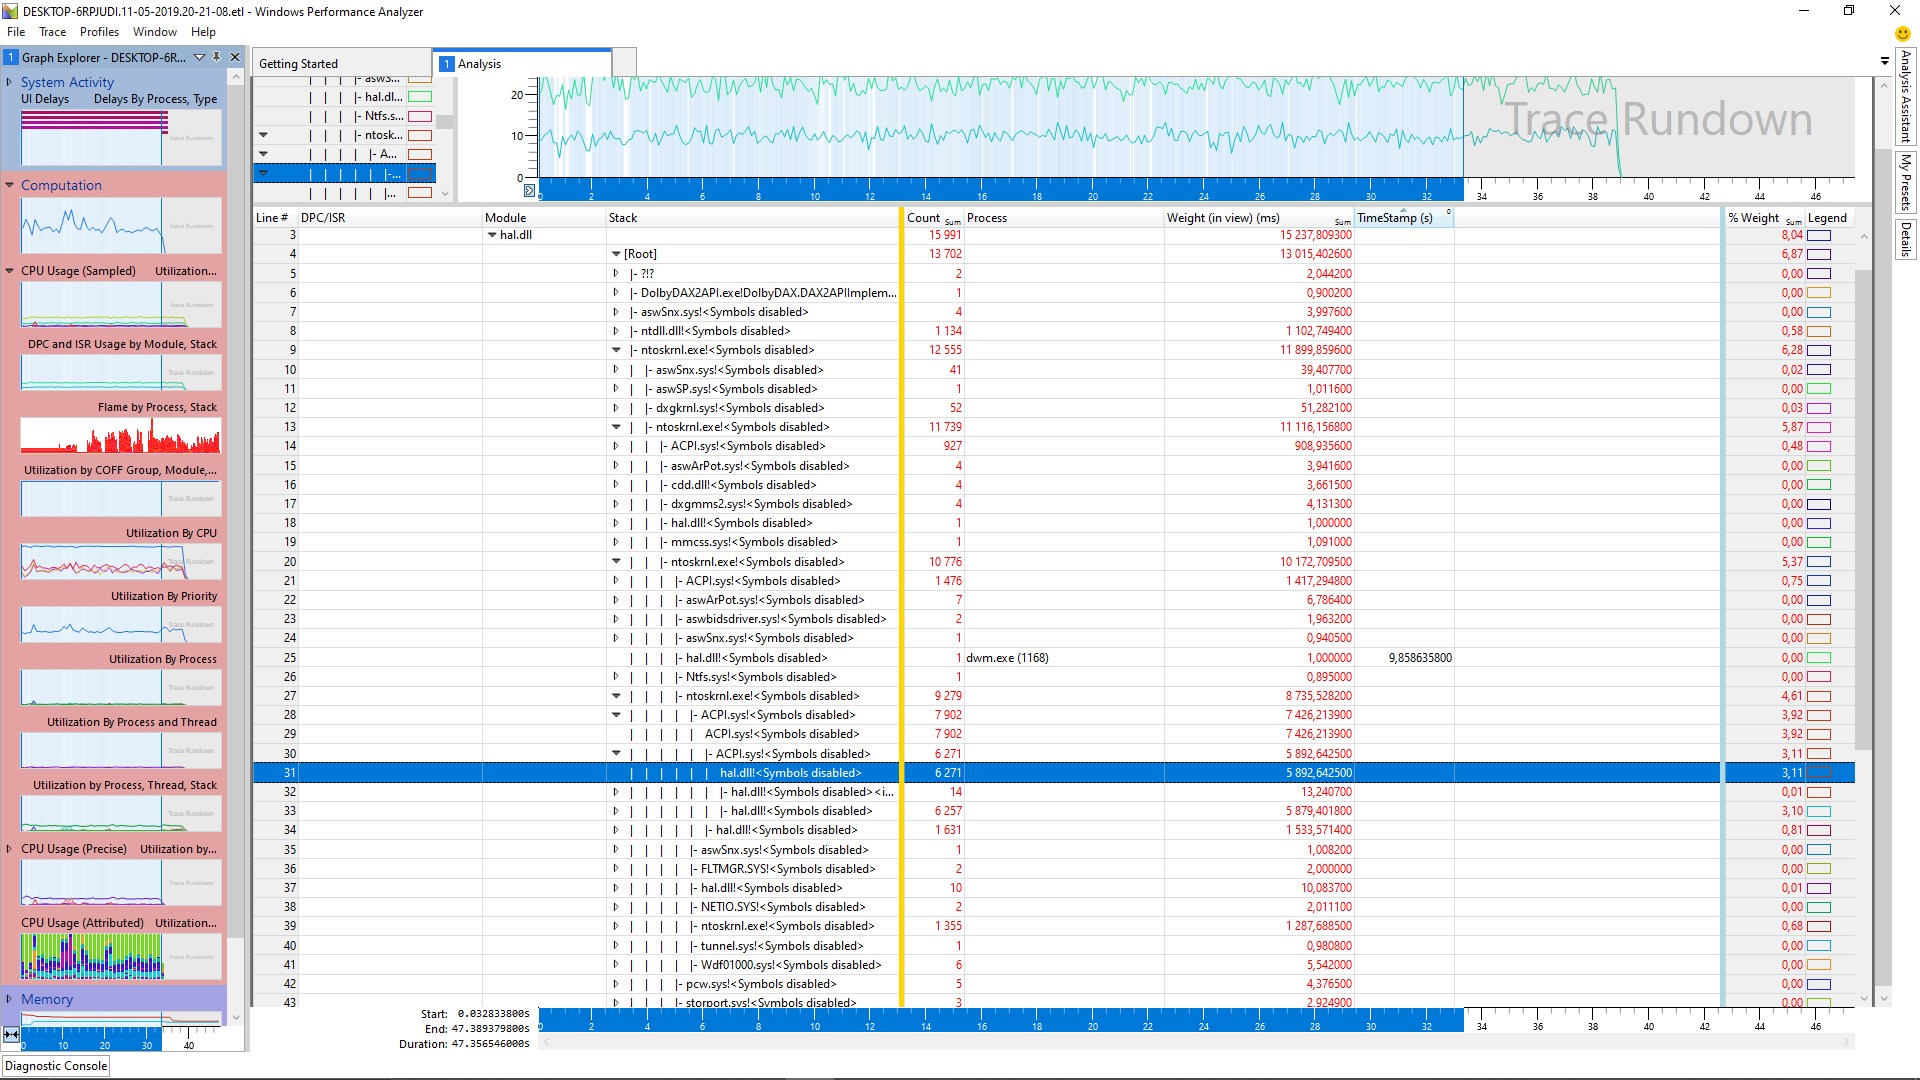Image resolution: width=1920 pixels, height=1080 pixels.
Task: Open the Computation summary graph thumbnail
Action: click(121, 225)
